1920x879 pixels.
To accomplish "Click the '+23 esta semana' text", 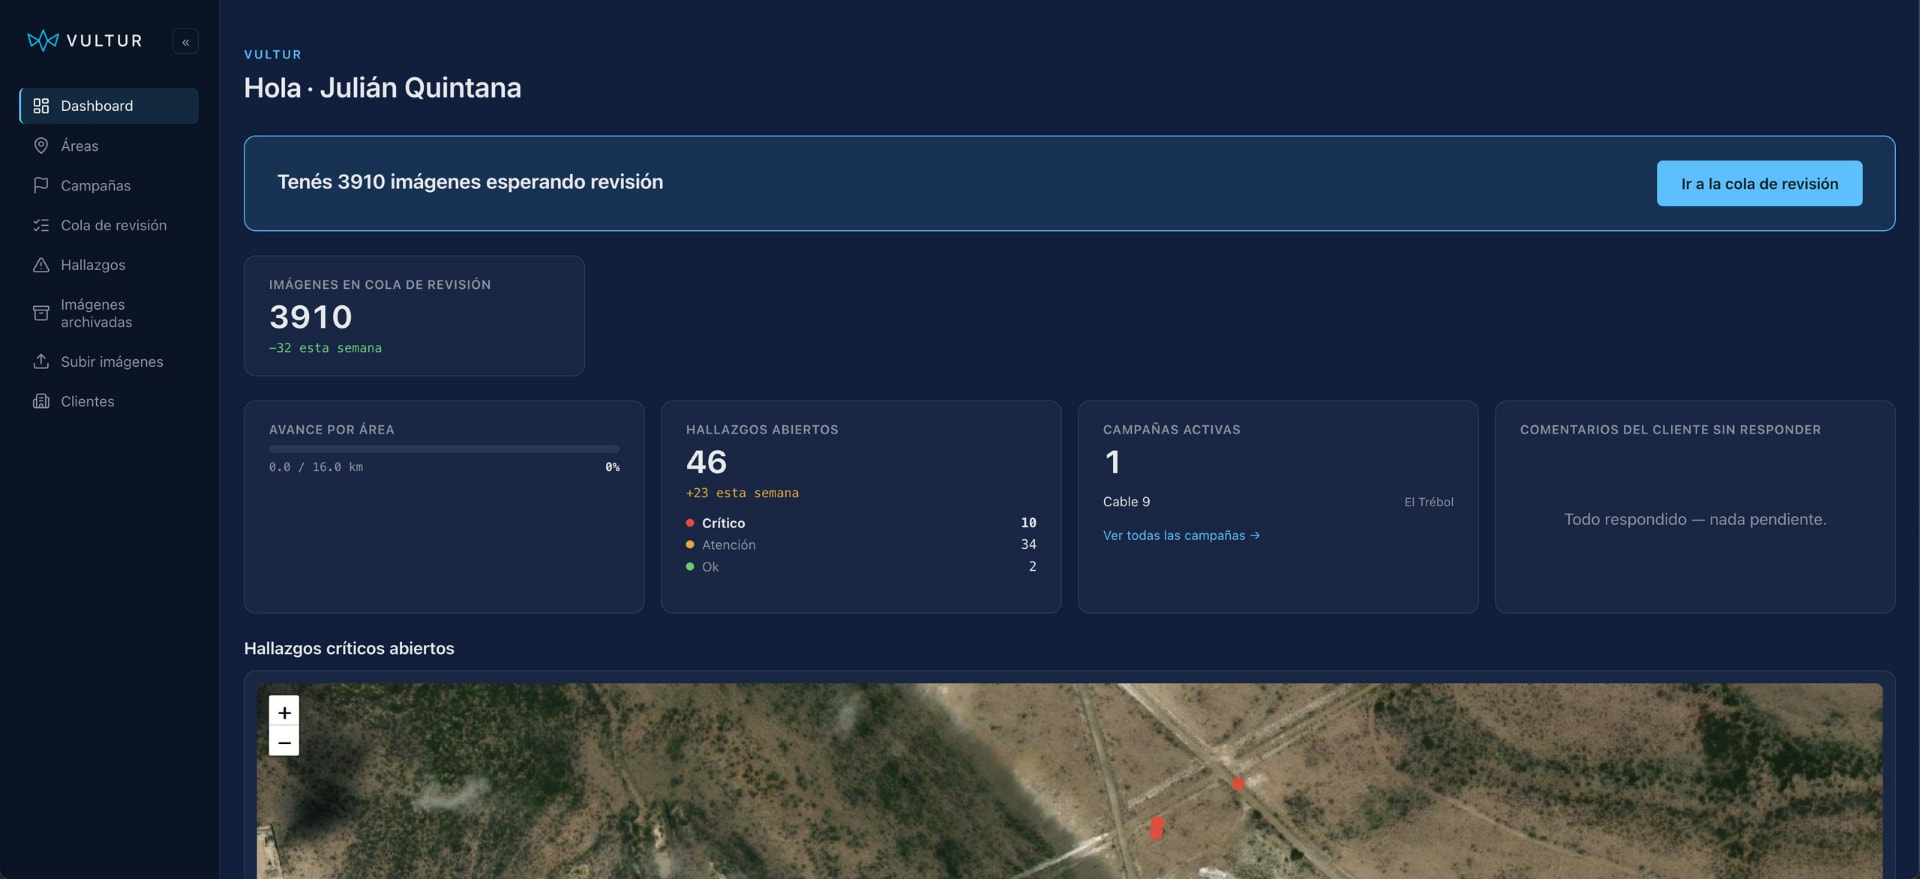I will tap(742, 493).
